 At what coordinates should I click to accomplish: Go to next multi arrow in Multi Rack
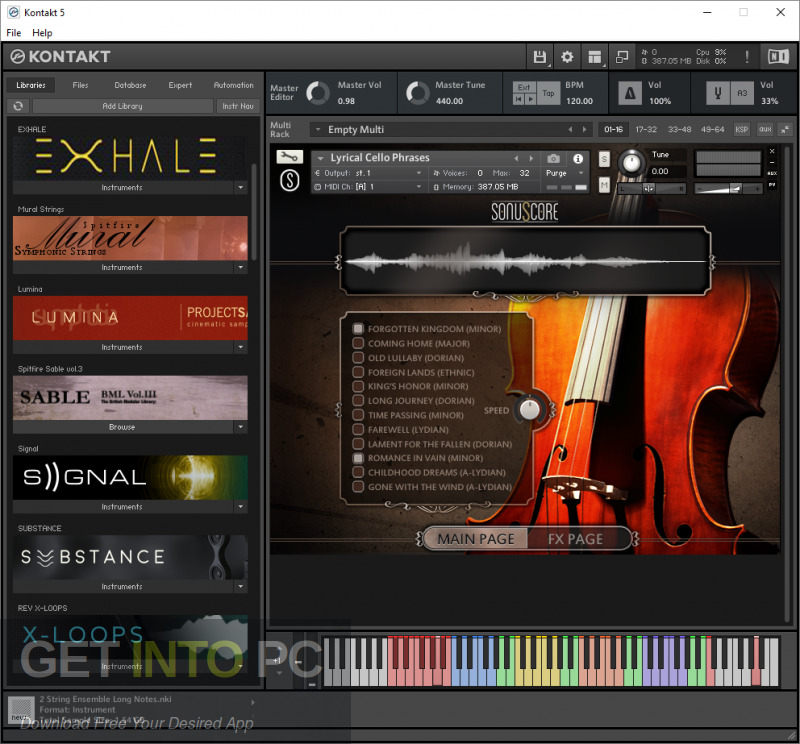click(585, 130)
